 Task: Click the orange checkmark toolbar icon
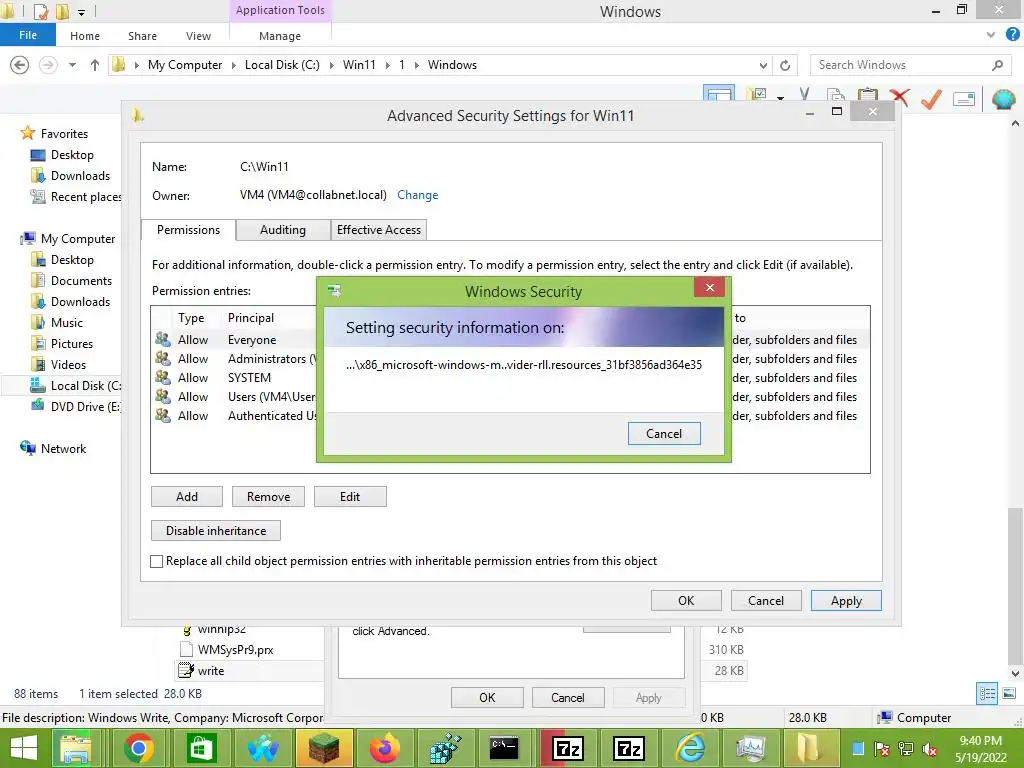[931, 98]
